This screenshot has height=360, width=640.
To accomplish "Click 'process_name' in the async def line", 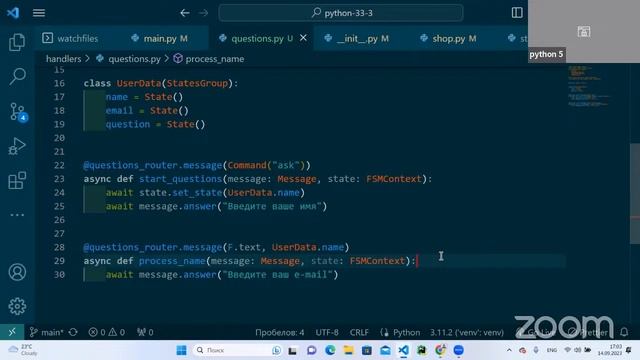I will pyautogui.click(x=172, y=261).
